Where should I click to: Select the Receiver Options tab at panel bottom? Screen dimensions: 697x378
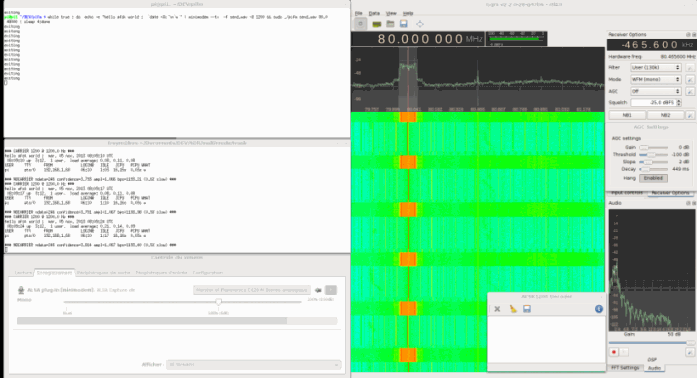click(670, 193)
